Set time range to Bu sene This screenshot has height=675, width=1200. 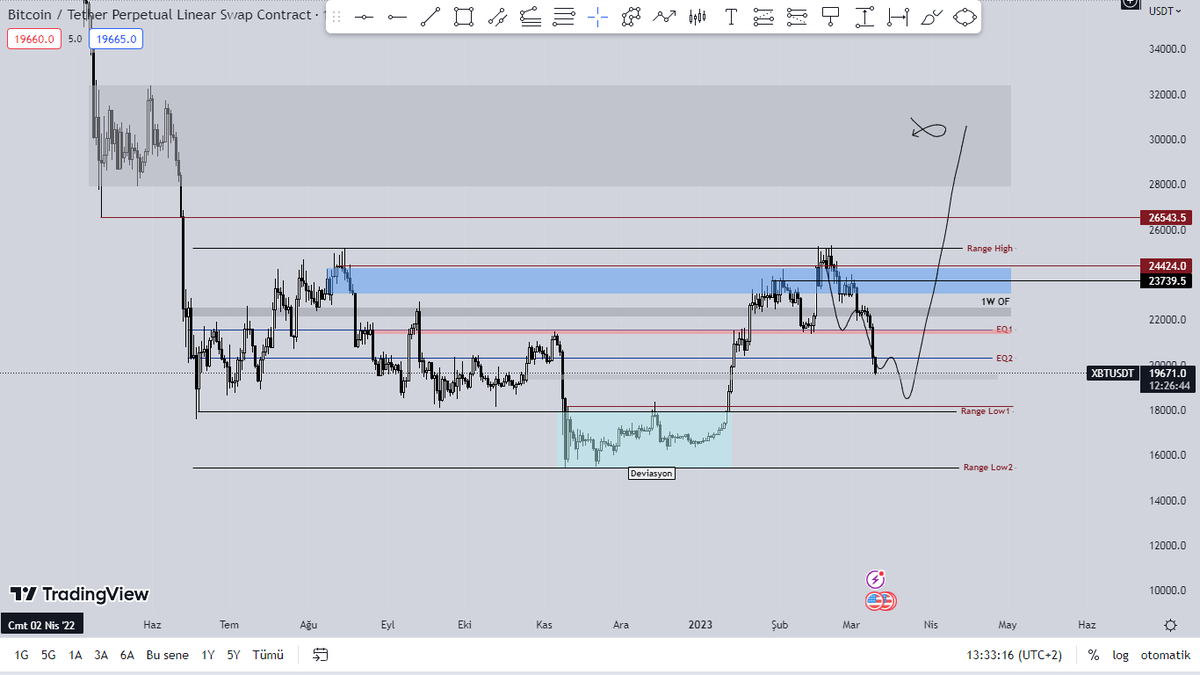point(167,655)
